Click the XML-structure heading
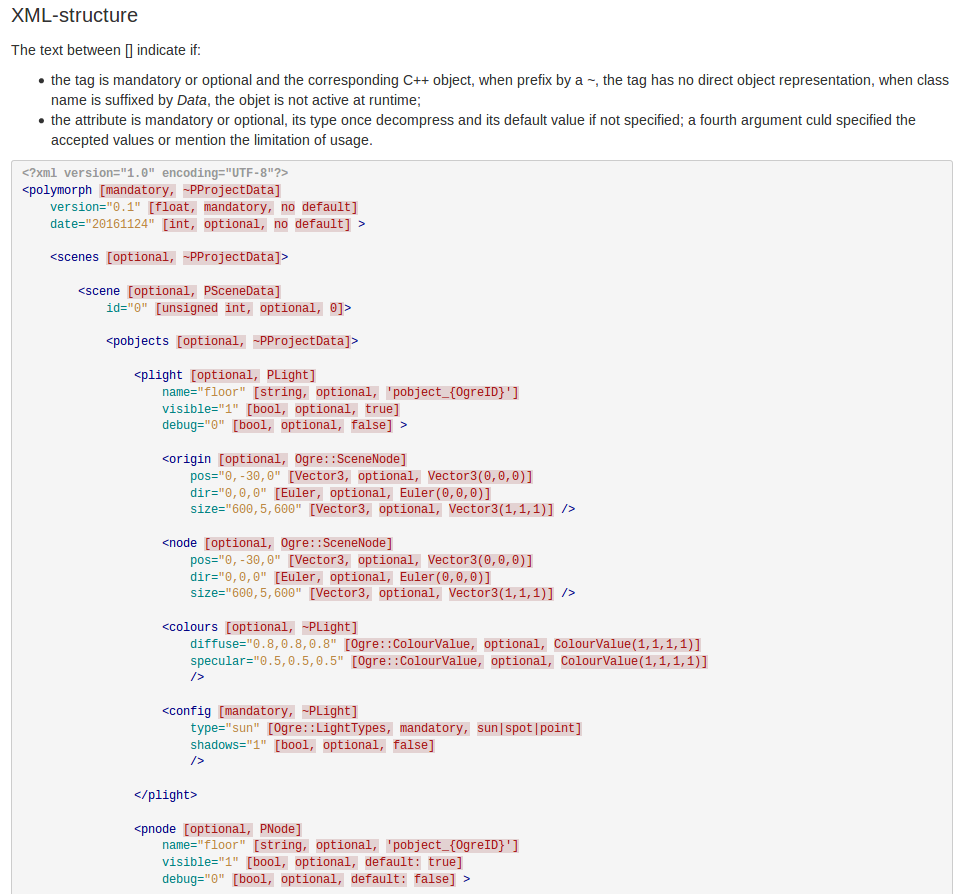967x894 pixels. [x=74, y=16]
